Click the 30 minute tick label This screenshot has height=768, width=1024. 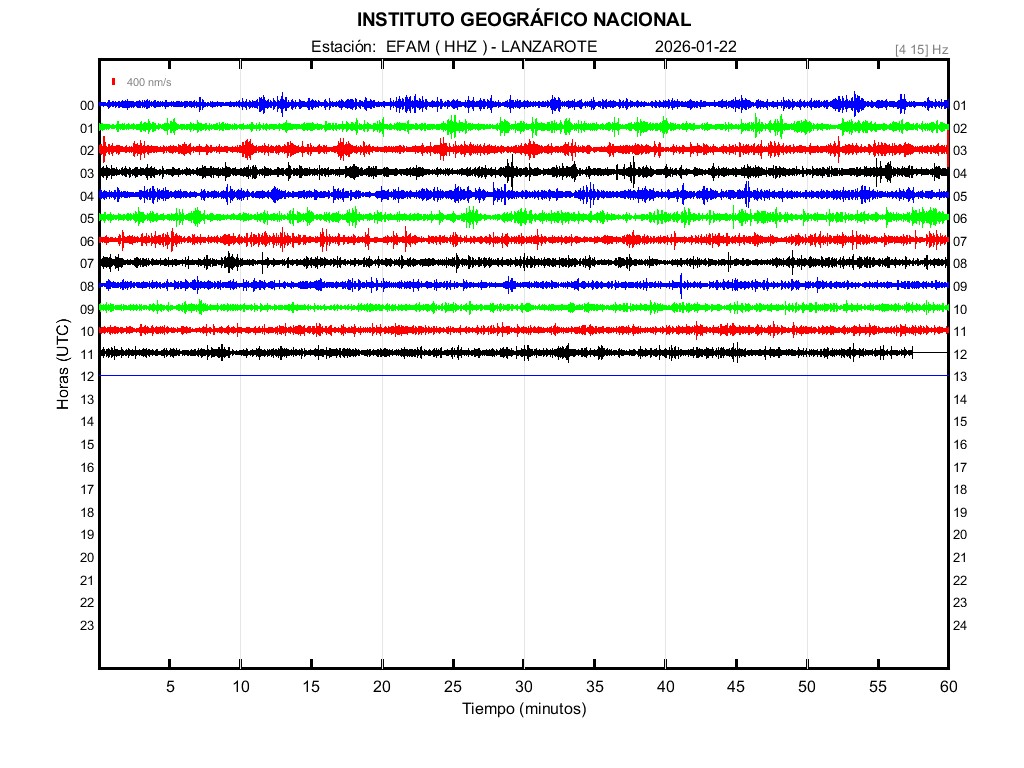point(524,686)
